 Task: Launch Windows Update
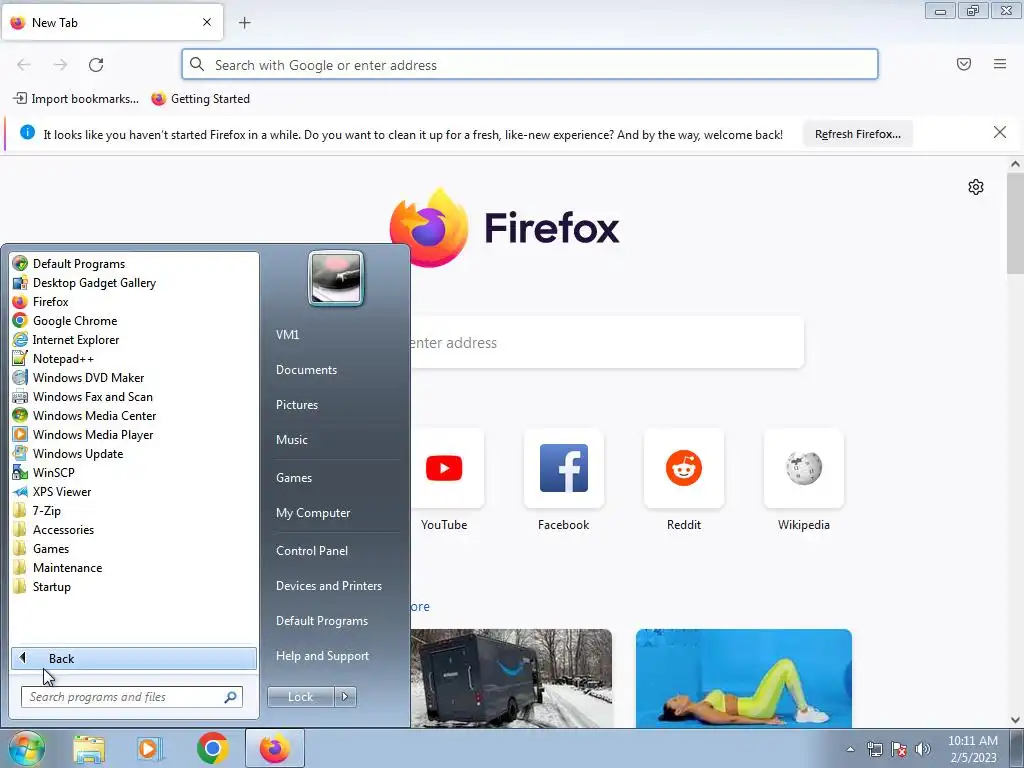tap(134, 453)
